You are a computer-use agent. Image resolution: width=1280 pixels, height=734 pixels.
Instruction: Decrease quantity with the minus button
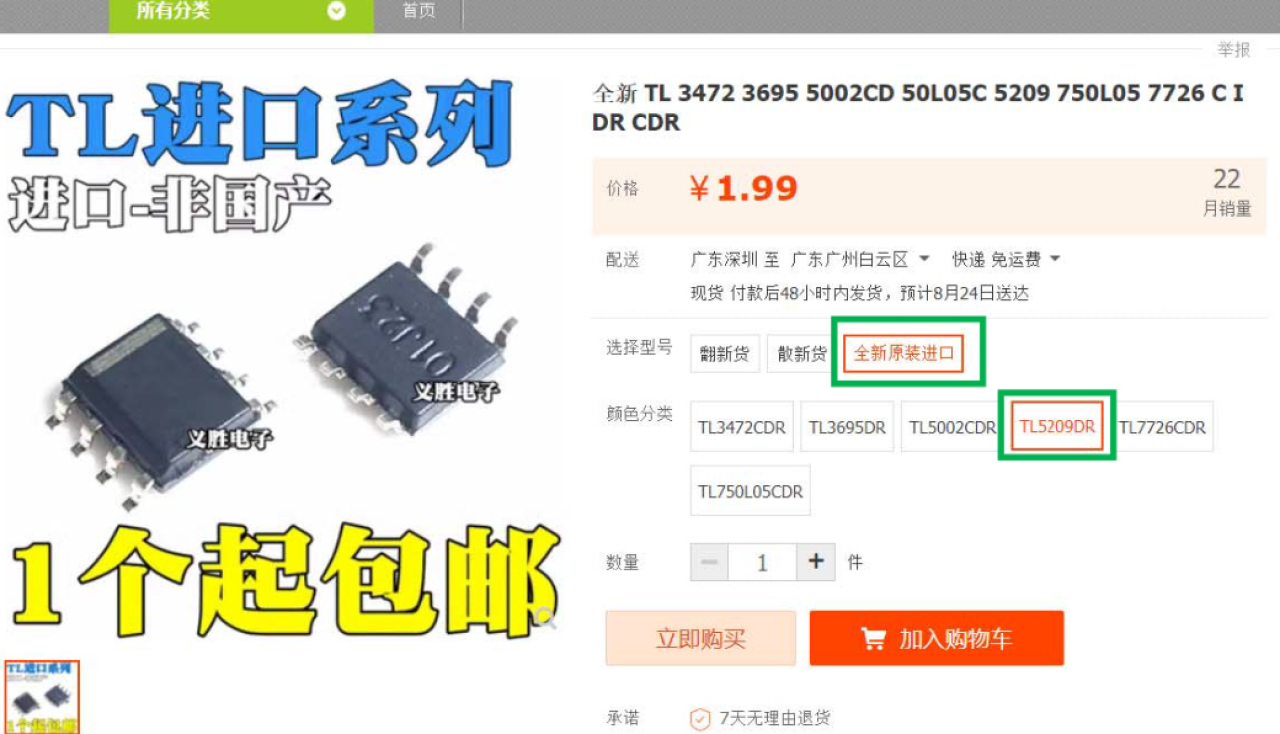tap(709, 562)
